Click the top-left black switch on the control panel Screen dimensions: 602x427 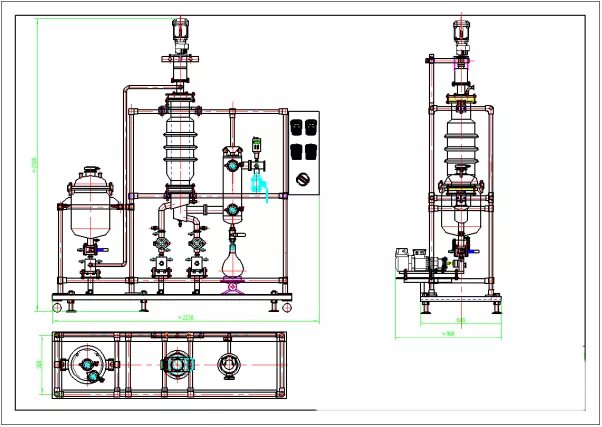tap(297, 127)
